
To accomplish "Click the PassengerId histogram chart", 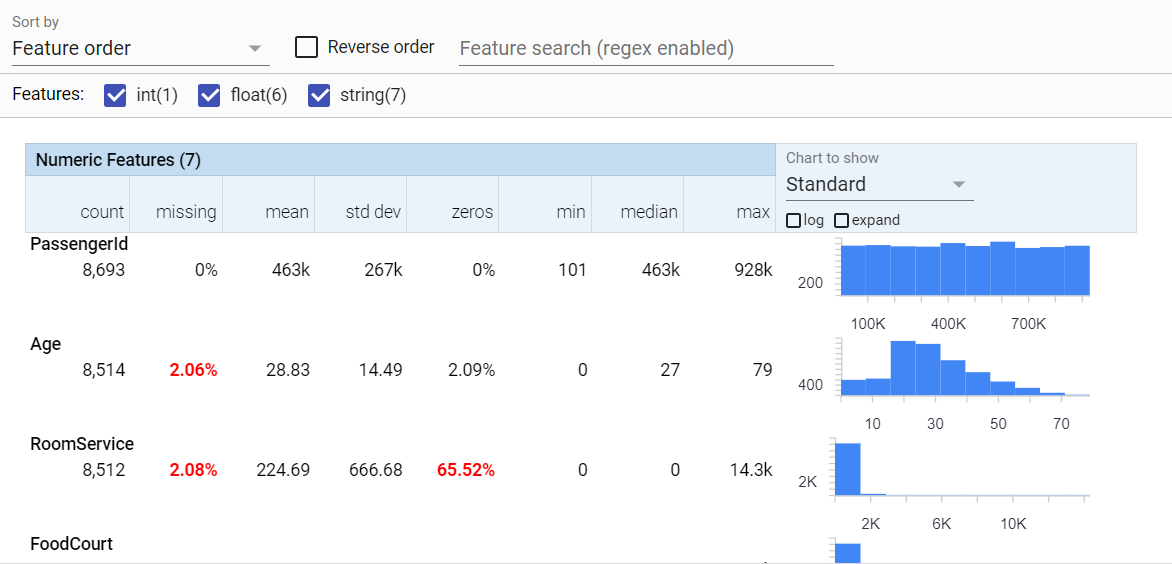I will 965,270.
